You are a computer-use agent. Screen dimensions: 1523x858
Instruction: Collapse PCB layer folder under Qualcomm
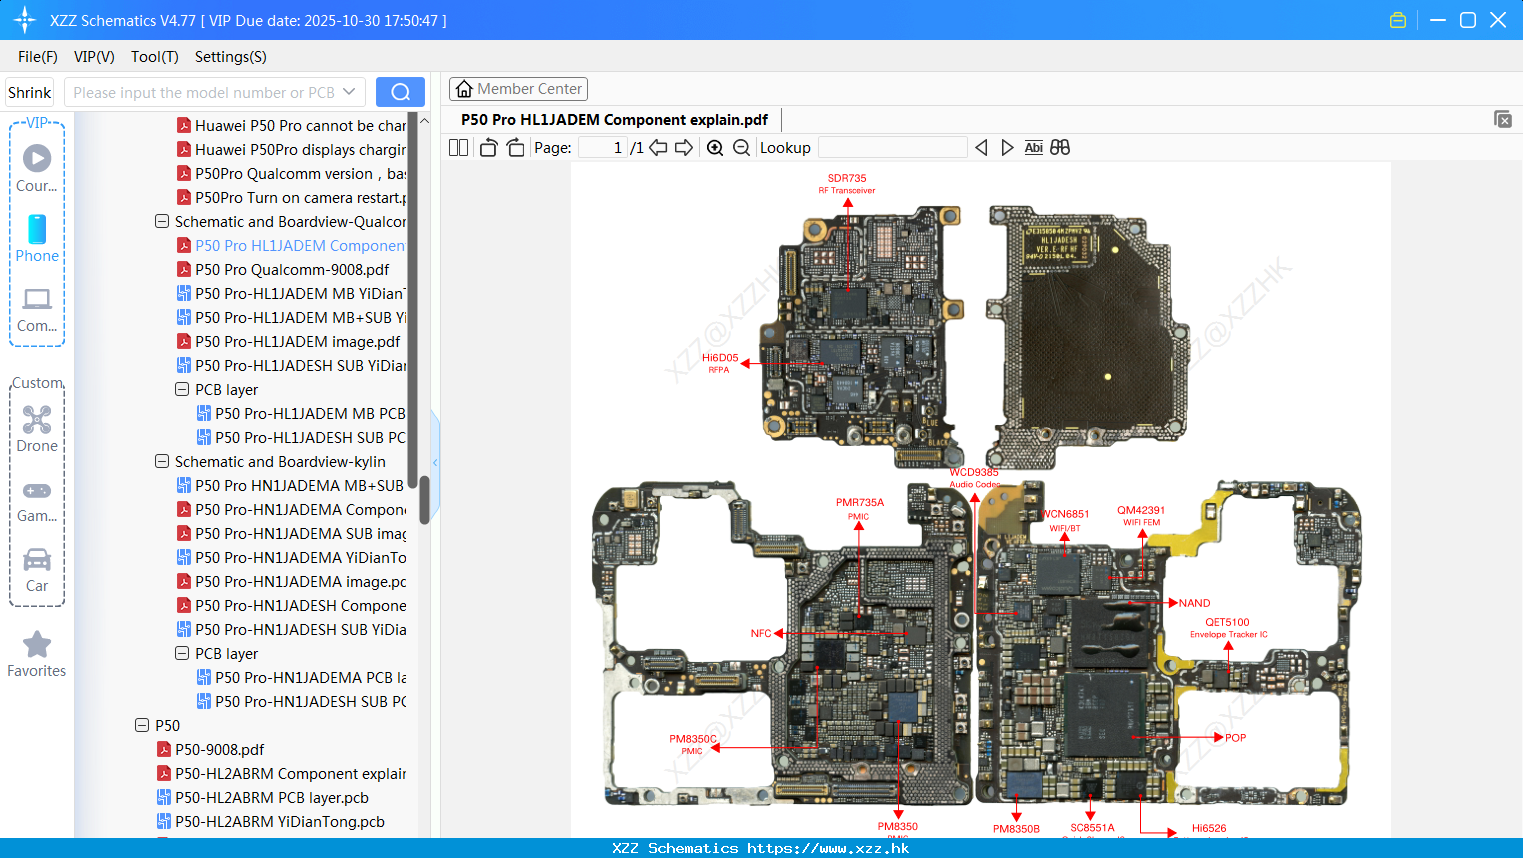(182, 389)
